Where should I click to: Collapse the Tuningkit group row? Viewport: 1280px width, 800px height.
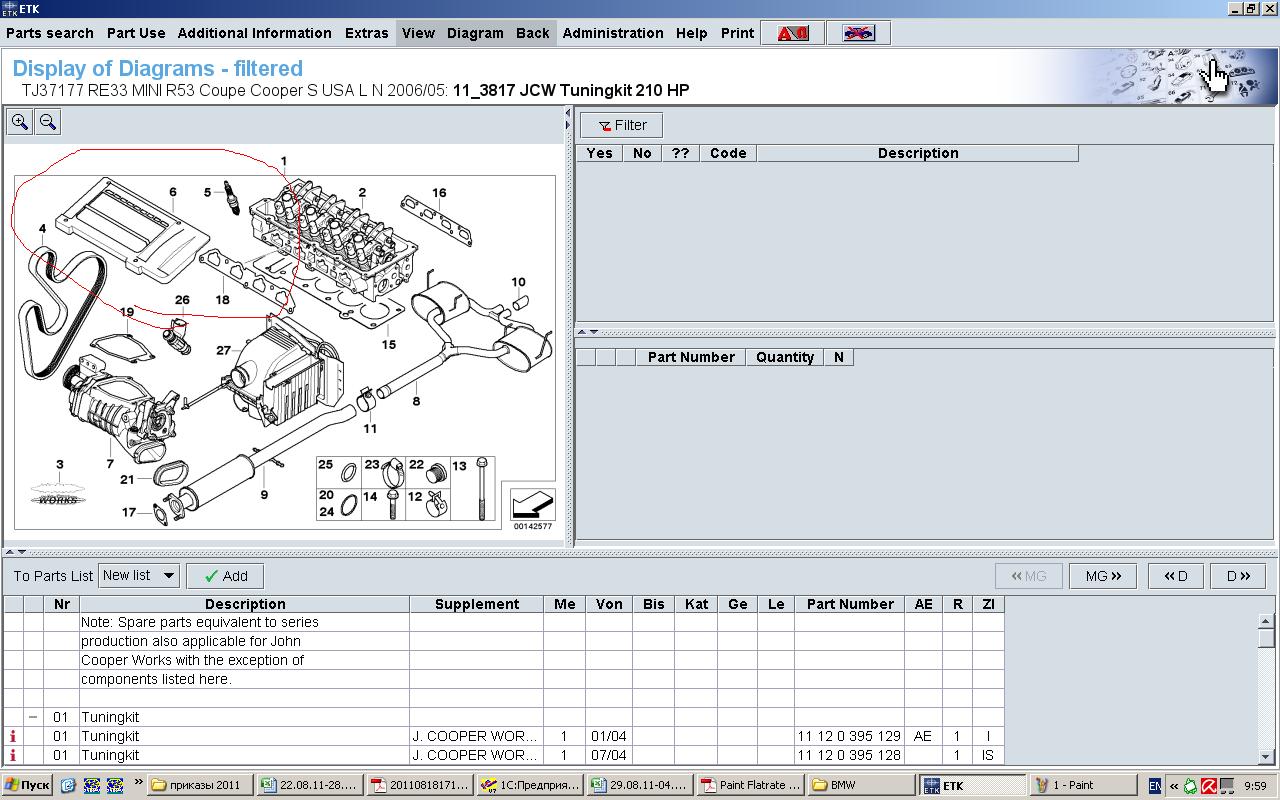[33, 717]
